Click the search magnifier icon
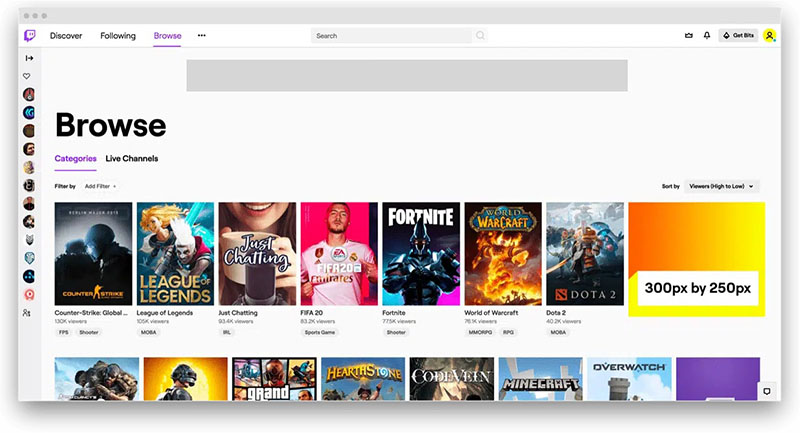 480,36
